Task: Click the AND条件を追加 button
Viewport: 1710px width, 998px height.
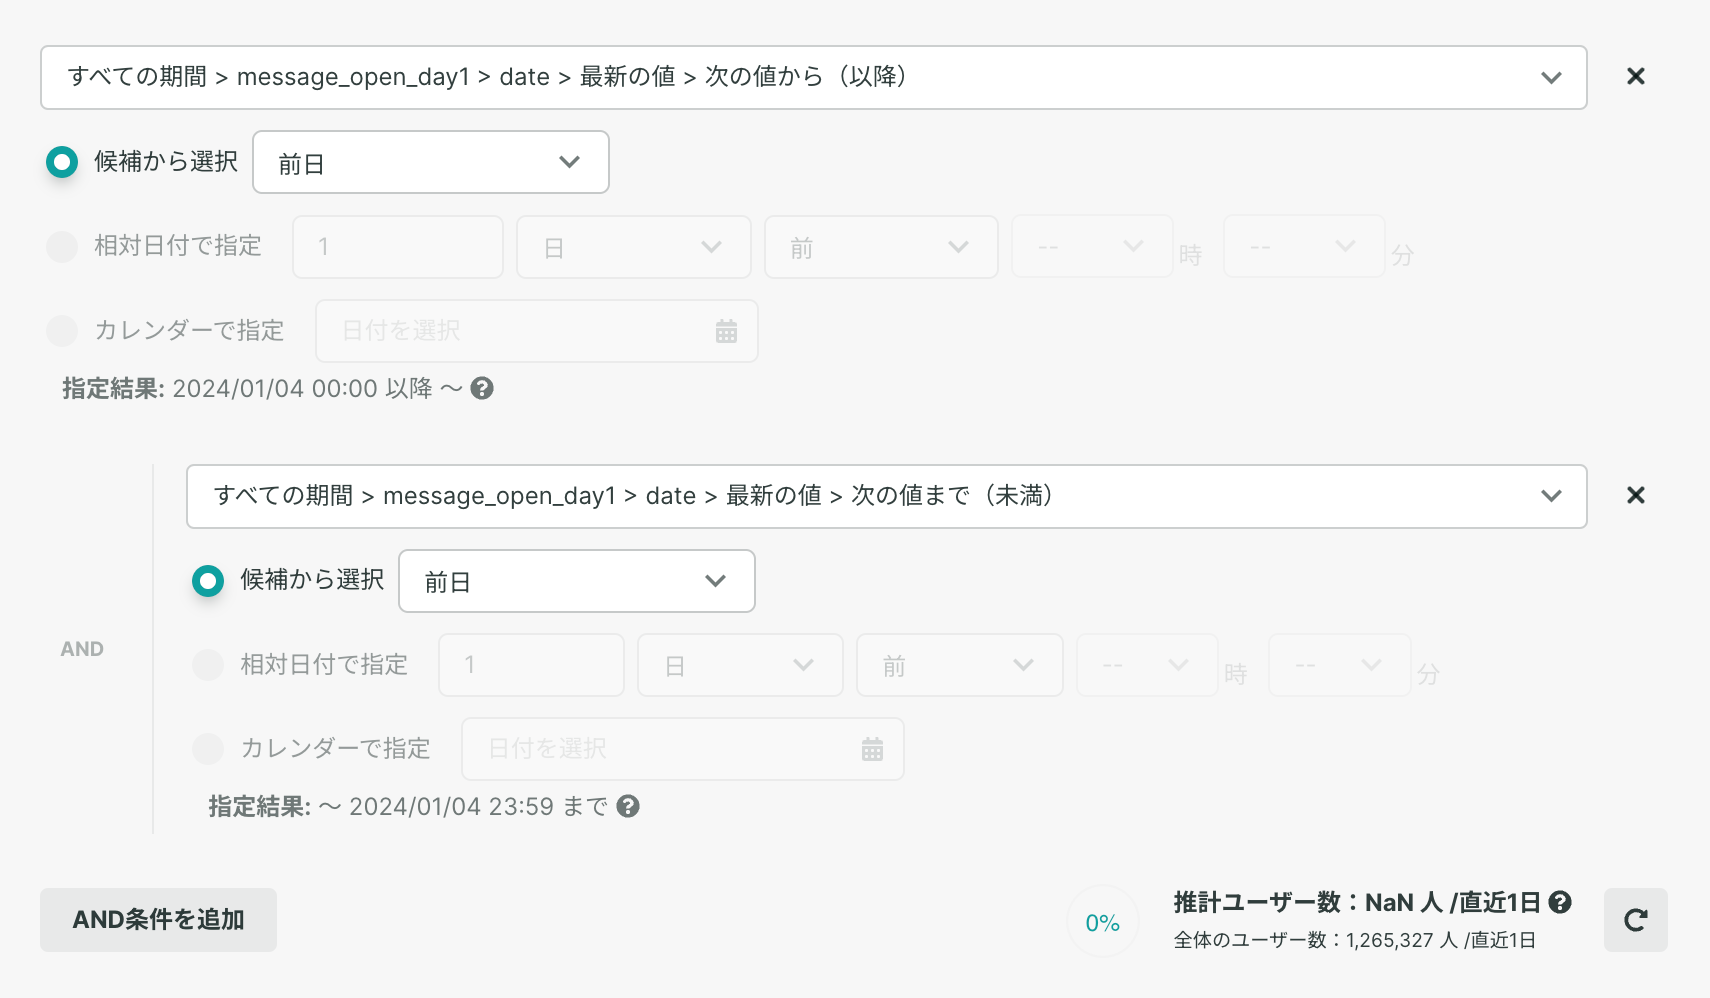Action: 158,920
